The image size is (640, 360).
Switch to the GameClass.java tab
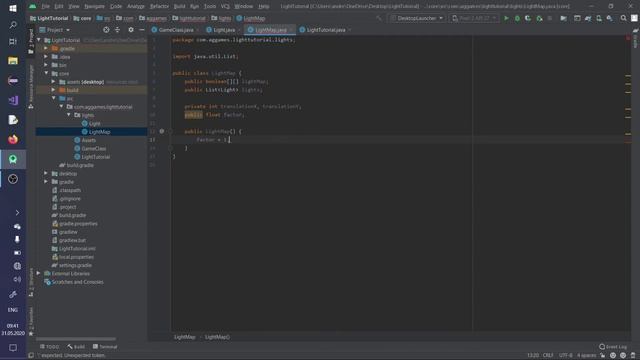(176, 30)
